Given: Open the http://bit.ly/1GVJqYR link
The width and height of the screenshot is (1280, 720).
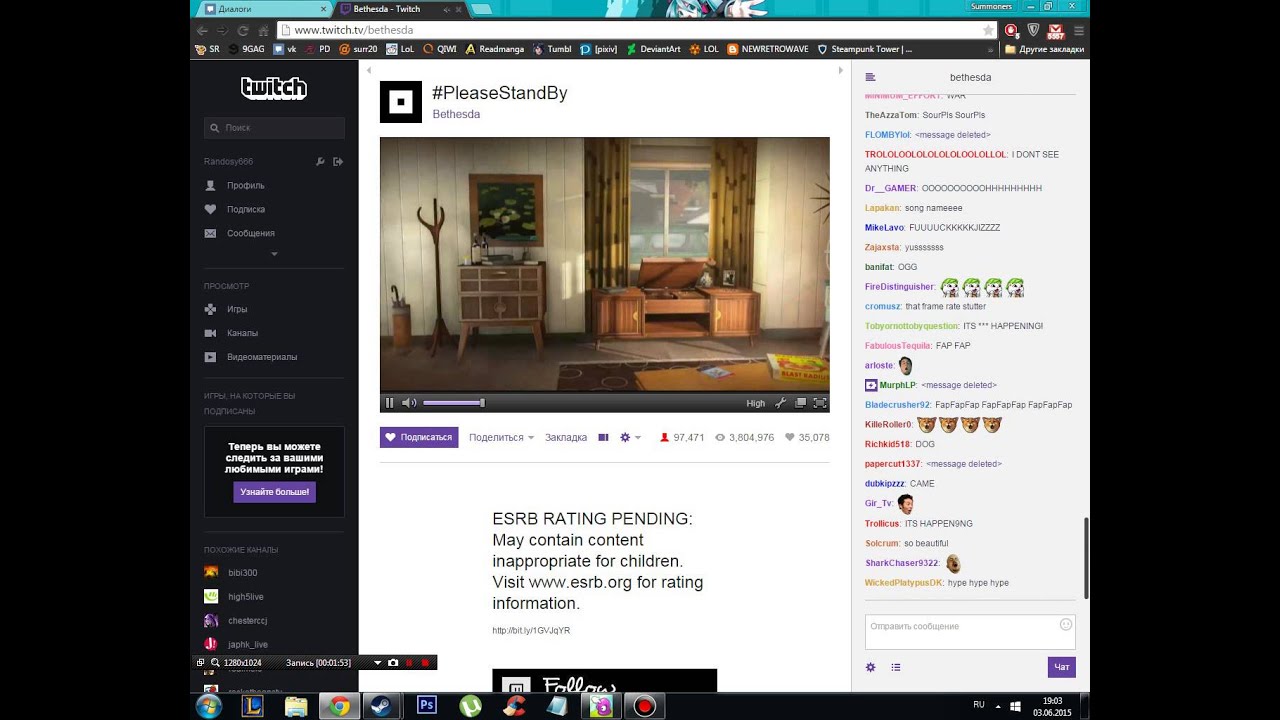Looking at the screenshot, I should tap(531, 631).
